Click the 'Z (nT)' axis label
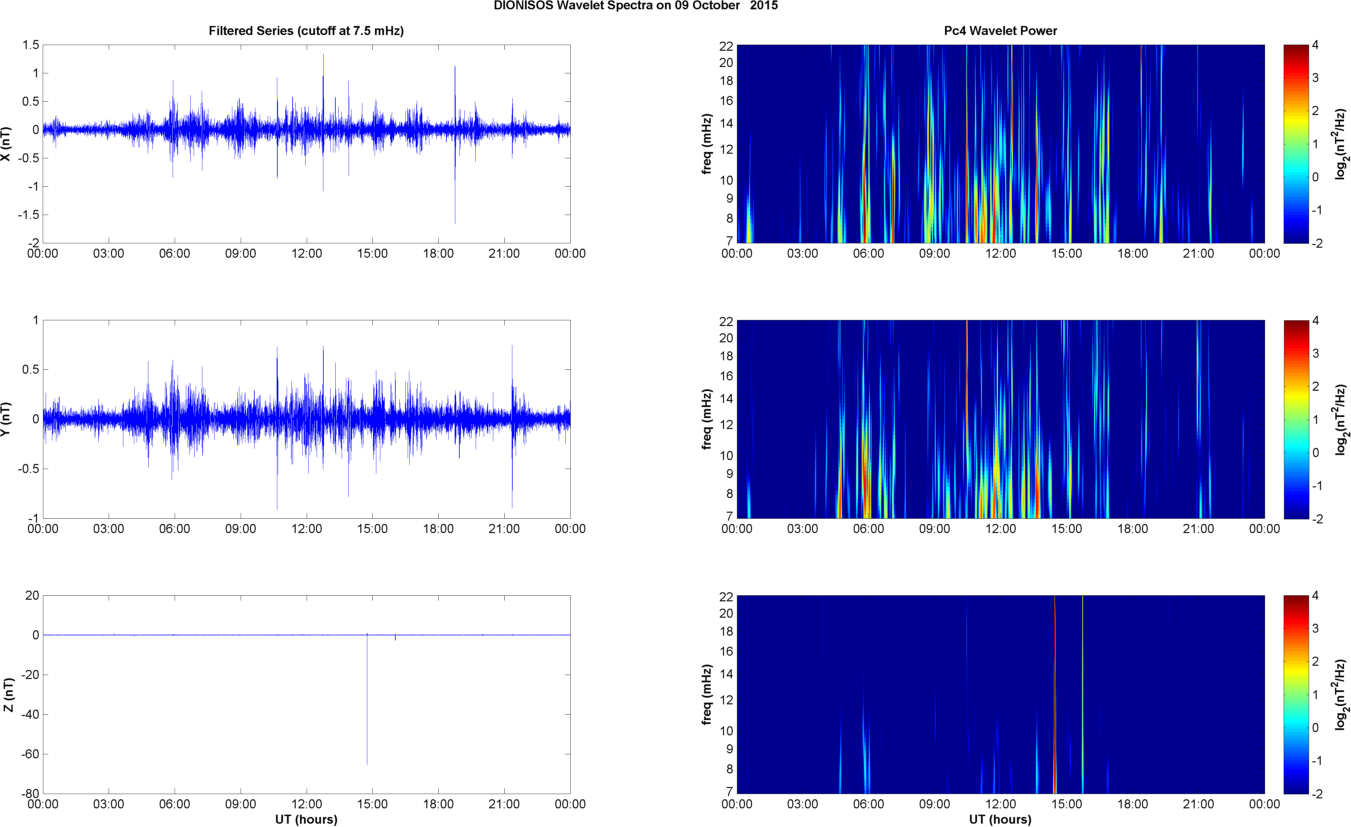Image resolution: width=1351 pixels, height=827 pixels. pyautogui.click(x=7, y=694)
